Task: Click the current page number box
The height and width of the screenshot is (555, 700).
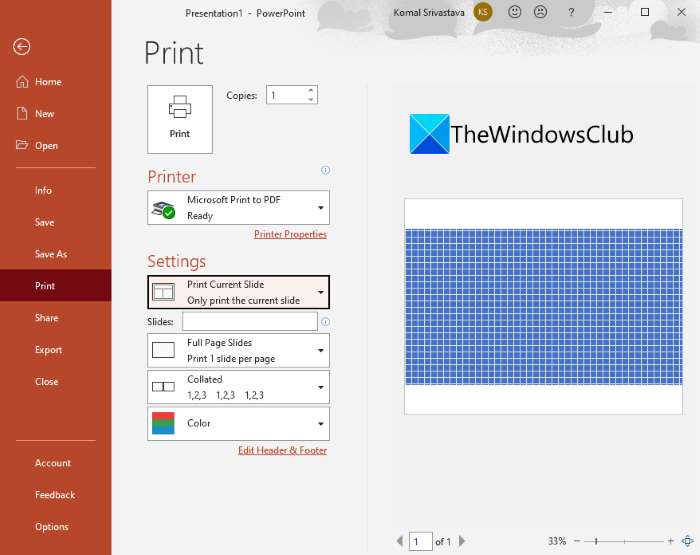Action: point(421,542)
